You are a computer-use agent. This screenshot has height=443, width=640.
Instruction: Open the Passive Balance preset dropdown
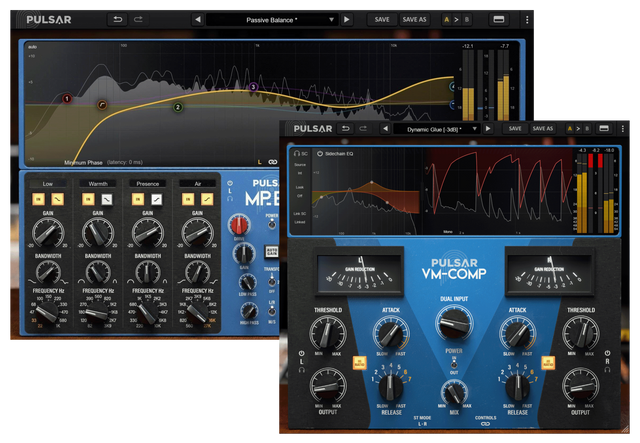(x=271, y=19)
